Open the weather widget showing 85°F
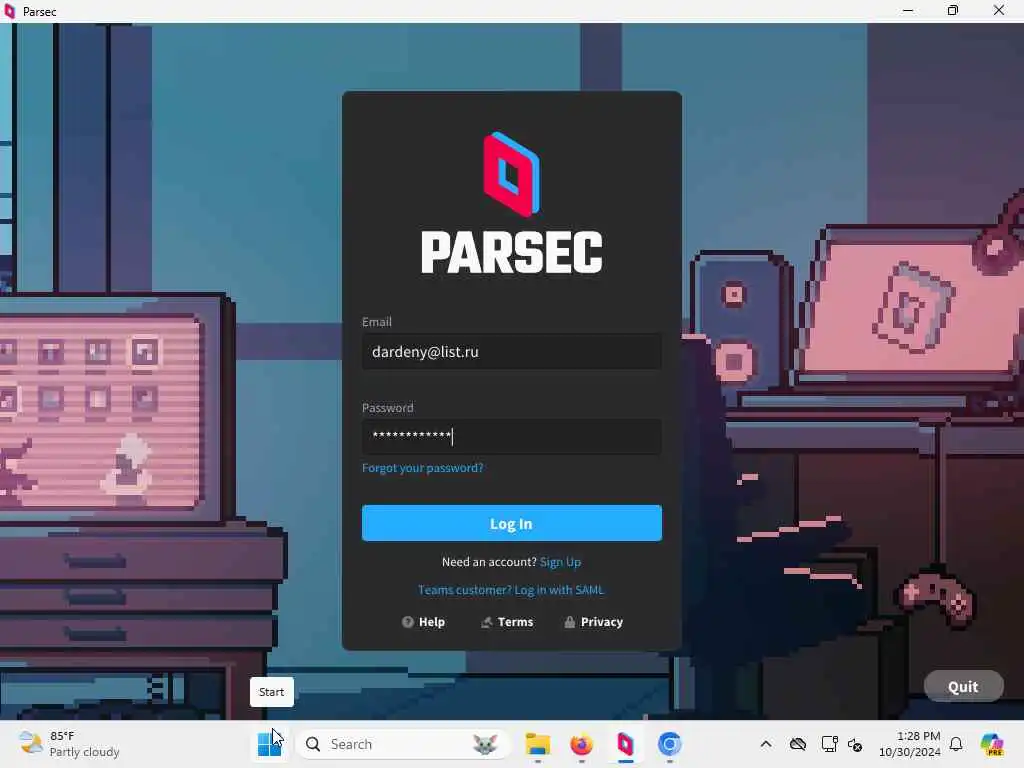1024x768 pixels. [69, 744]
